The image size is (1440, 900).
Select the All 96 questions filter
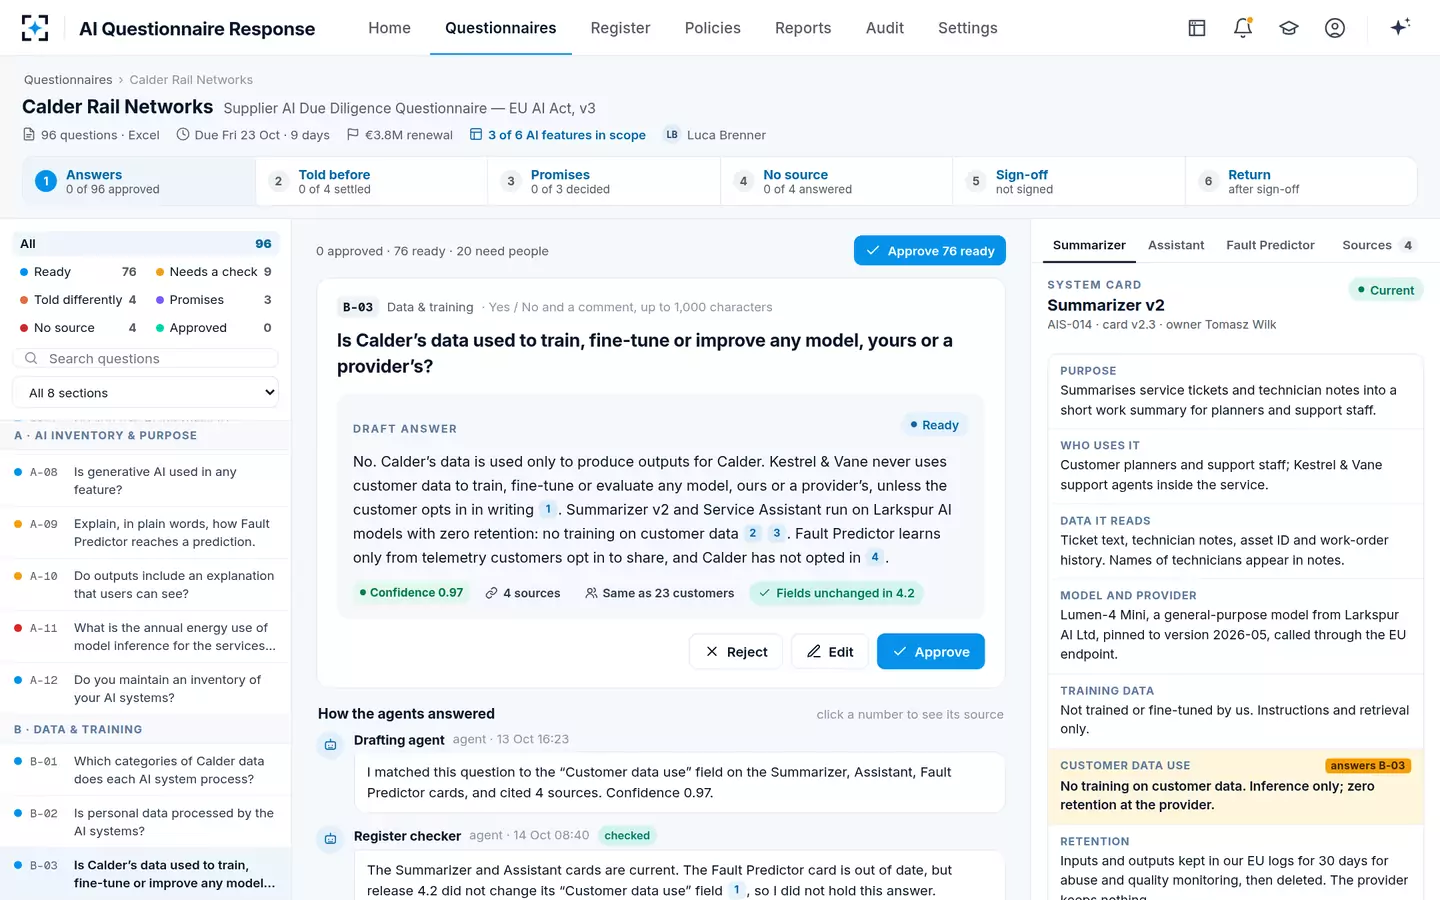(146, 244)
